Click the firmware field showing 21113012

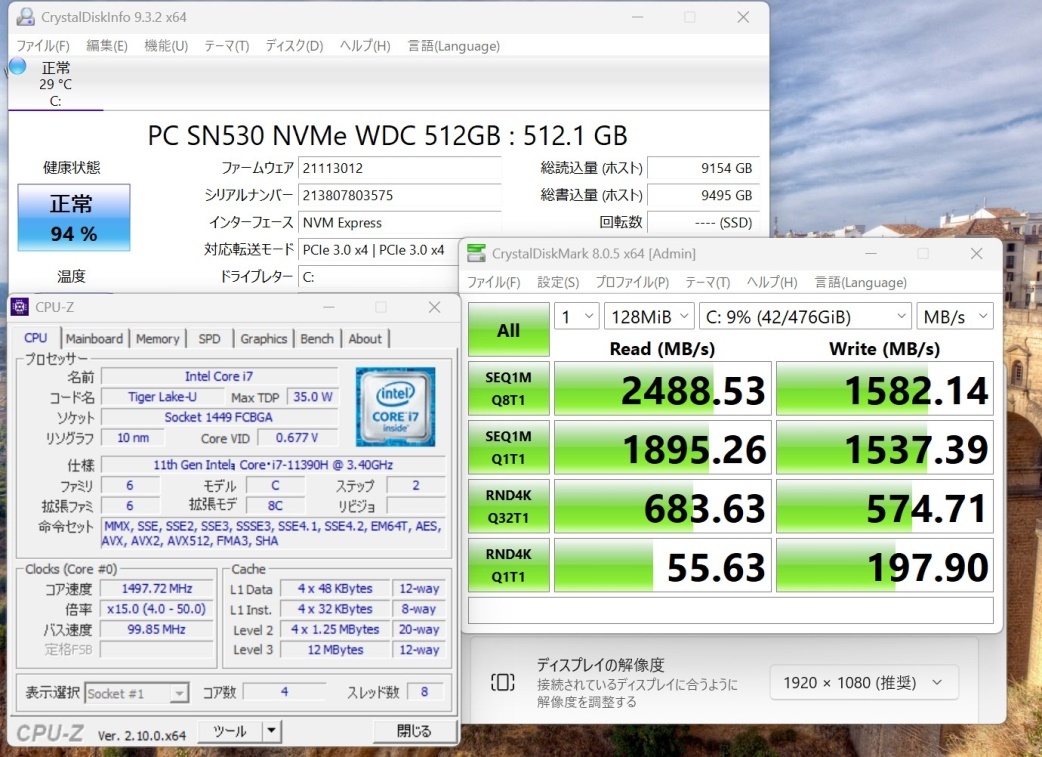click(x=399, y=168)
